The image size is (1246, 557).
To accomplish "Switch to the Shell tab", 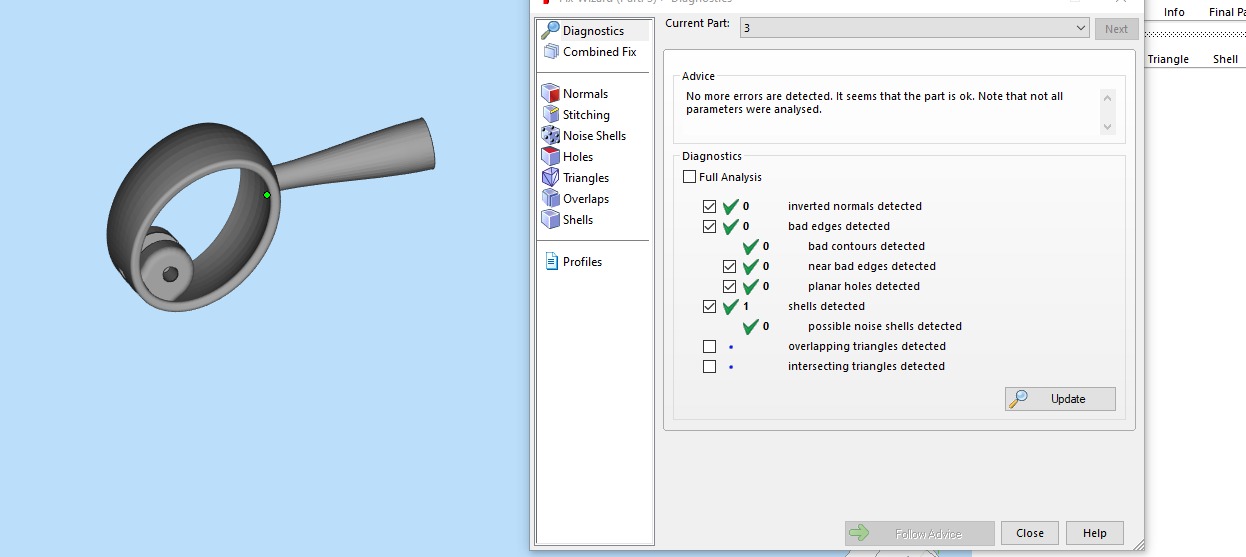I will click(1225, 59).
